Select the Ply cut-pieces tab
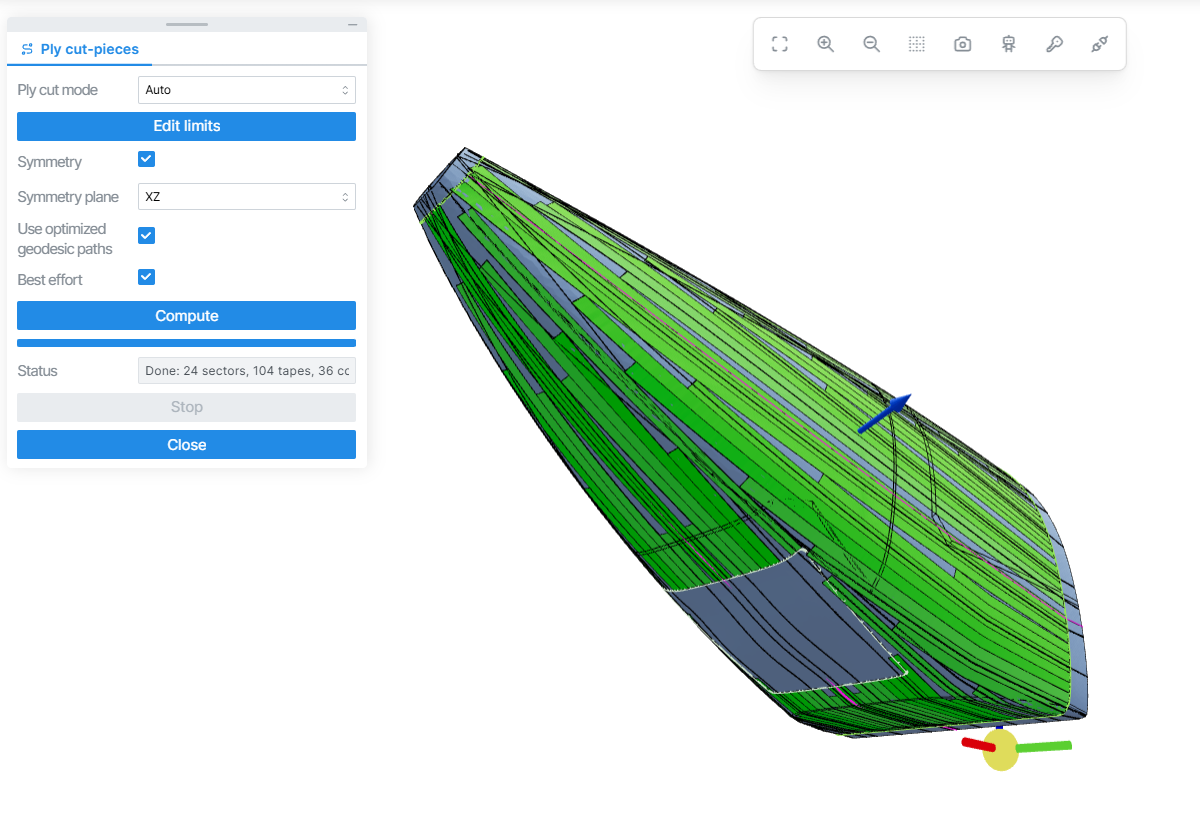 [80, 49]
